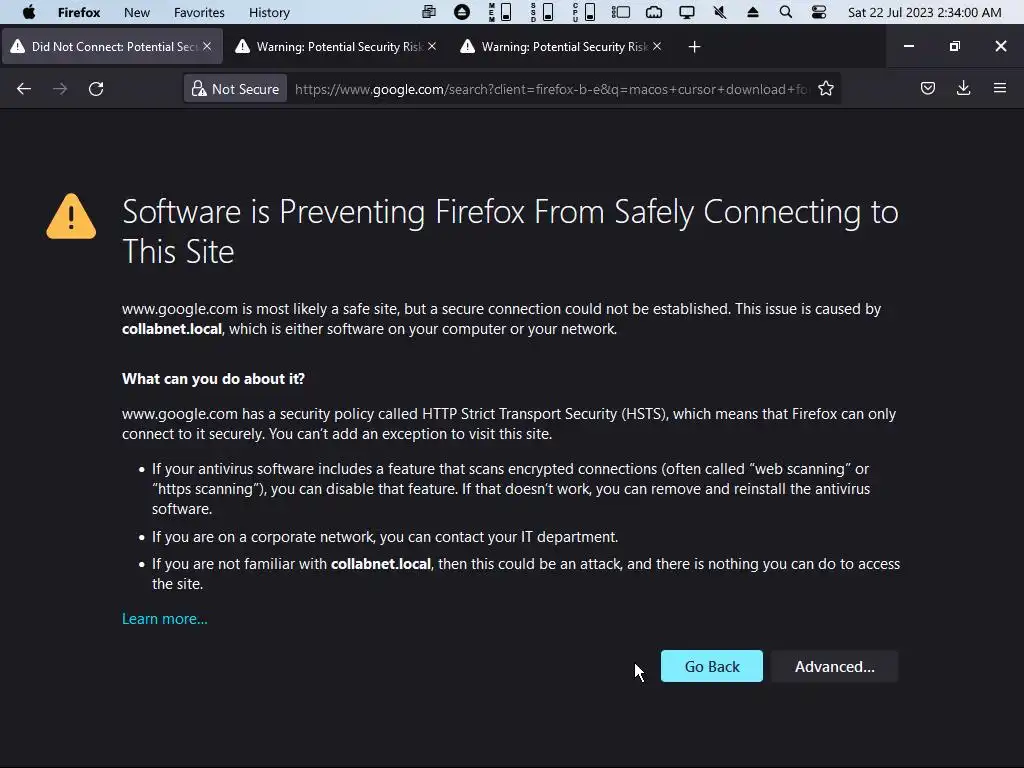
Task: Open the Apple menu
Action: 29,12
